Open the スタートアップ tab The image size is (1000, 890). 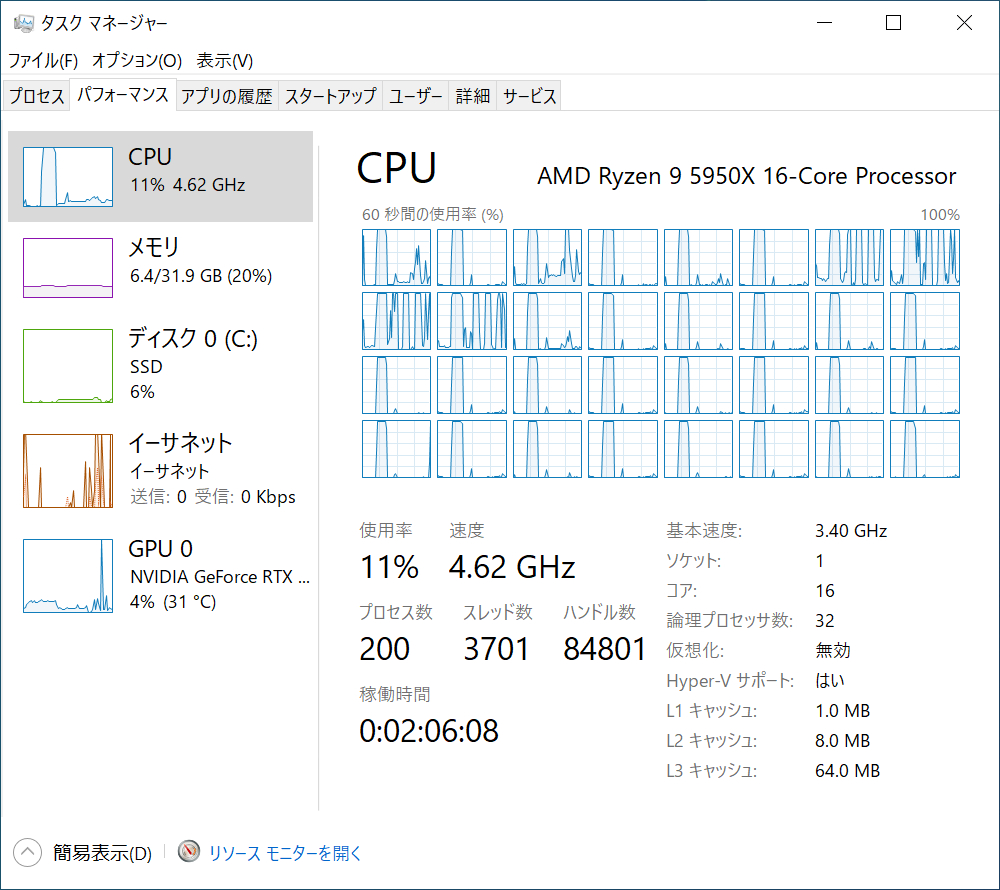[x=330, y=96]
